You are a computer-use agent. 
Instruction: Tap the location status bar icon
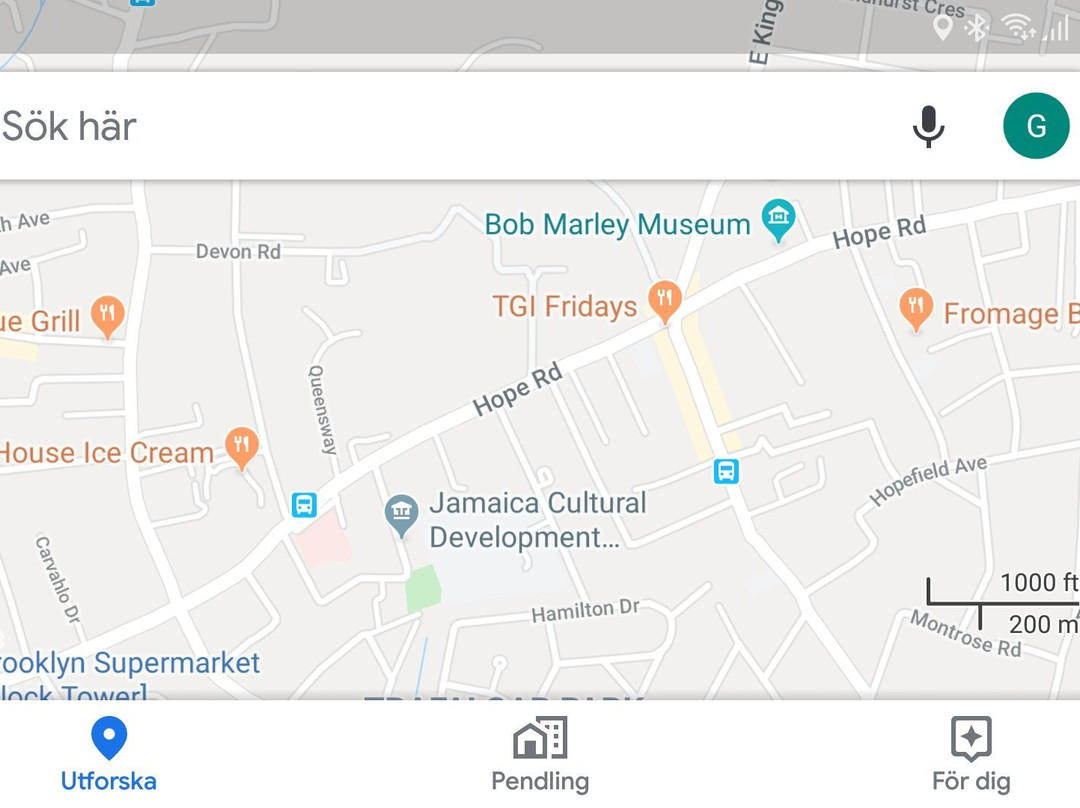(942, 28)
